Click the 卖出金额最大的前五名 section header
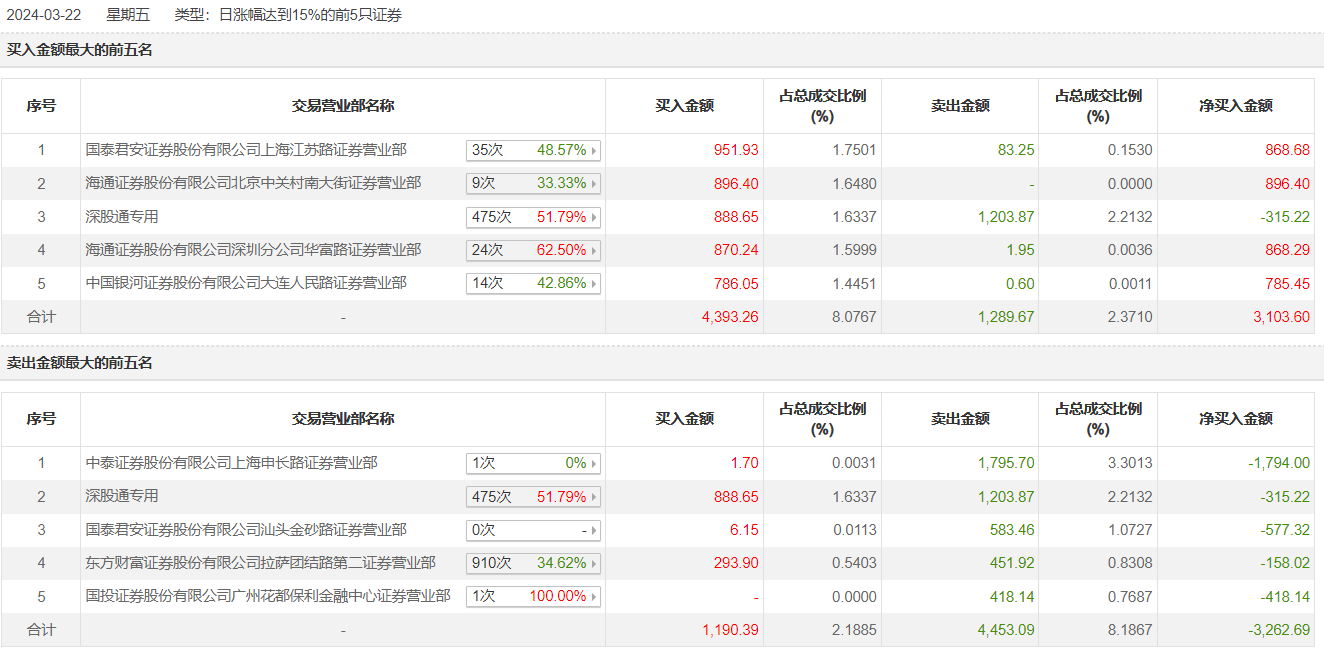The image size is (1324, 651). pos(80,363)
